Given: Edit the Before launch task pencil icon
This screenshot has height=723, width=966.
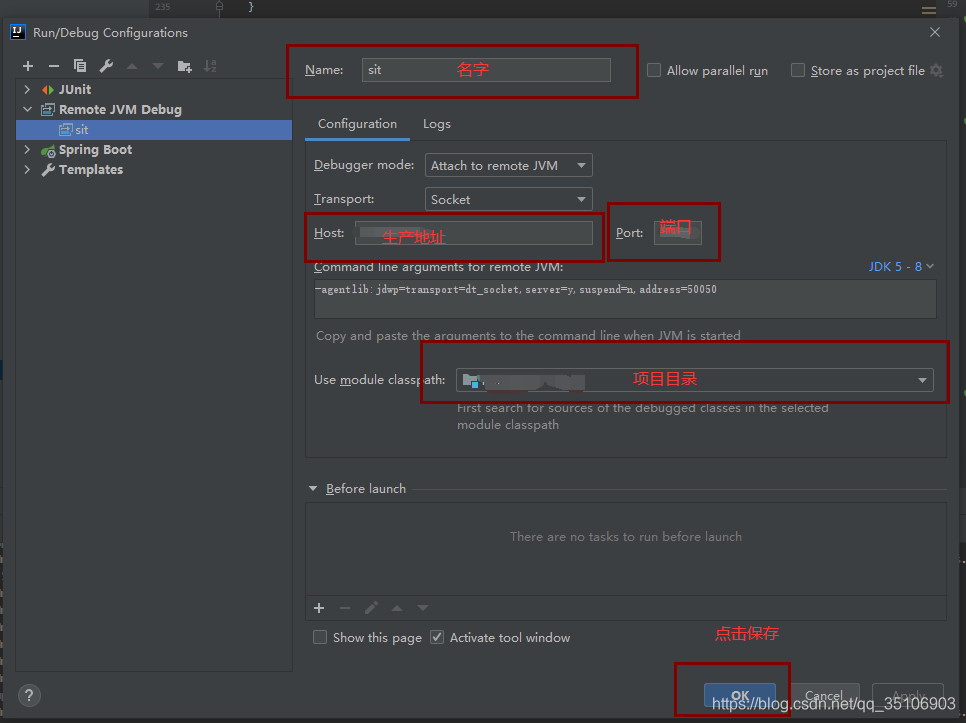Looking at the screenshot, I should click(x=371, y=608).
